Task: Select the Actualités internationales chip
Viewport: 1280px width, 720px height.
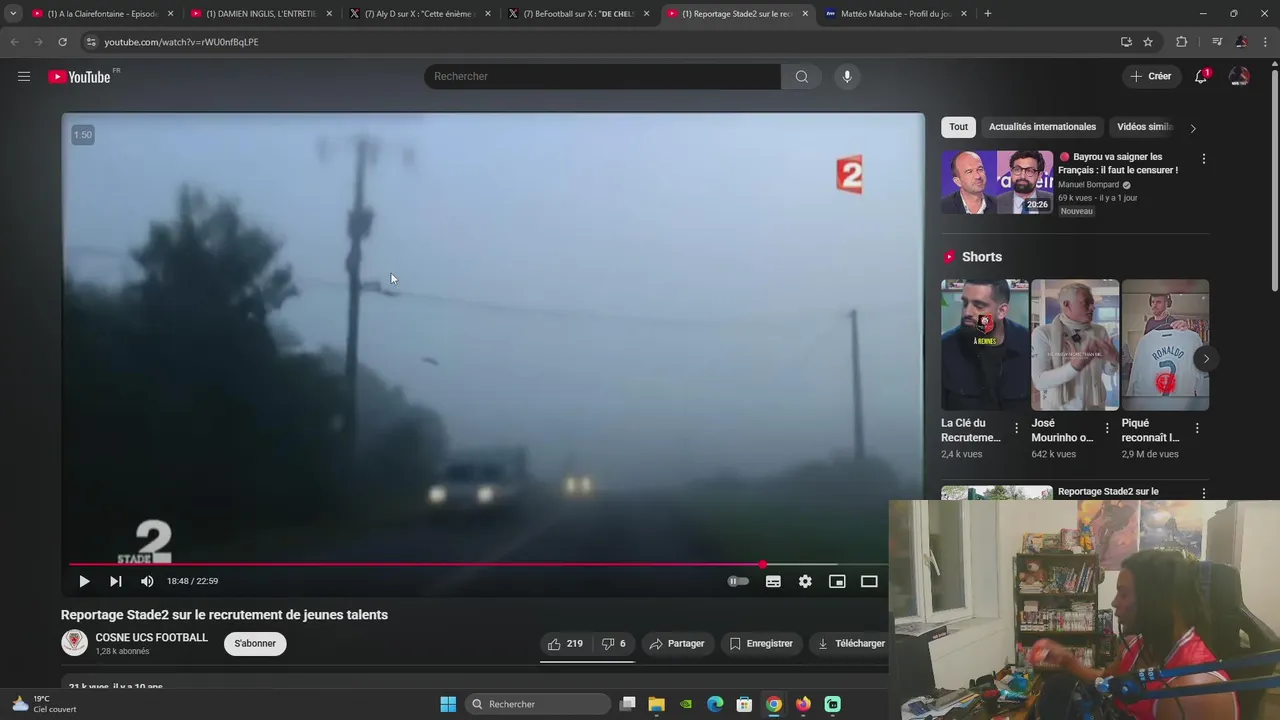Action: point(1042,127)
